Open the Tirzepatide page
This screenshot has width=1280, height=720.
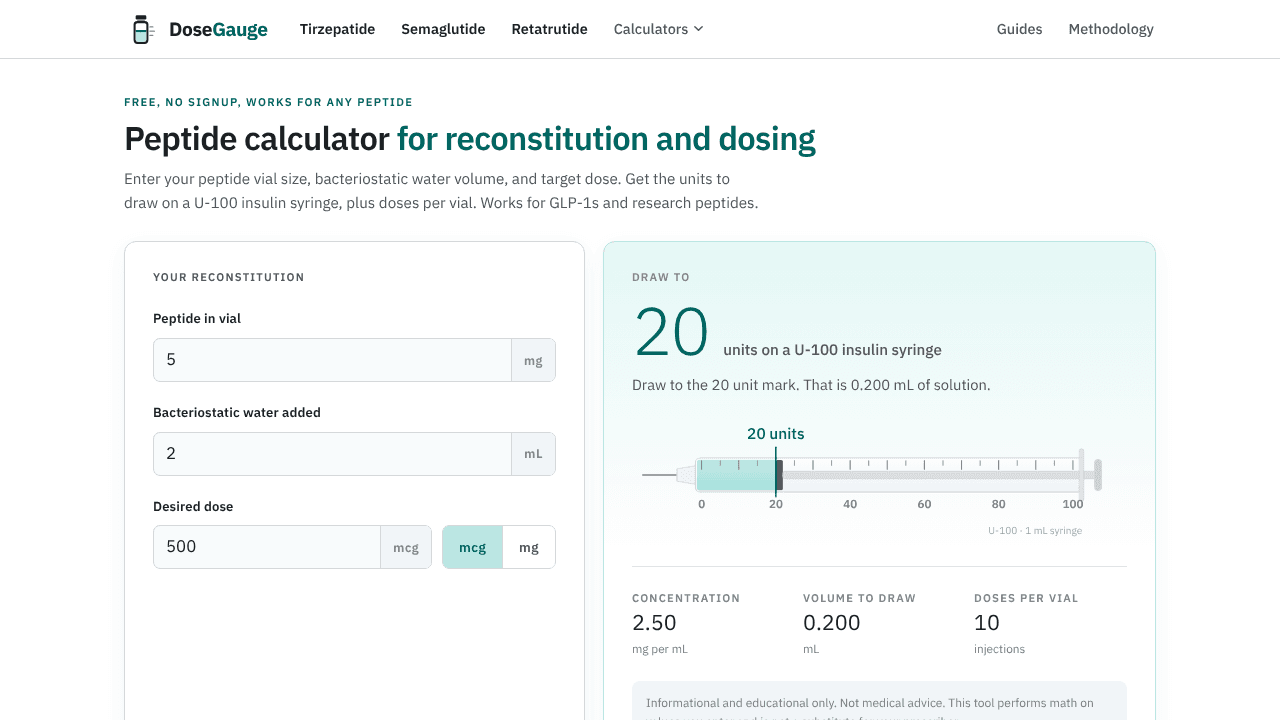click(x=337, y=29)
